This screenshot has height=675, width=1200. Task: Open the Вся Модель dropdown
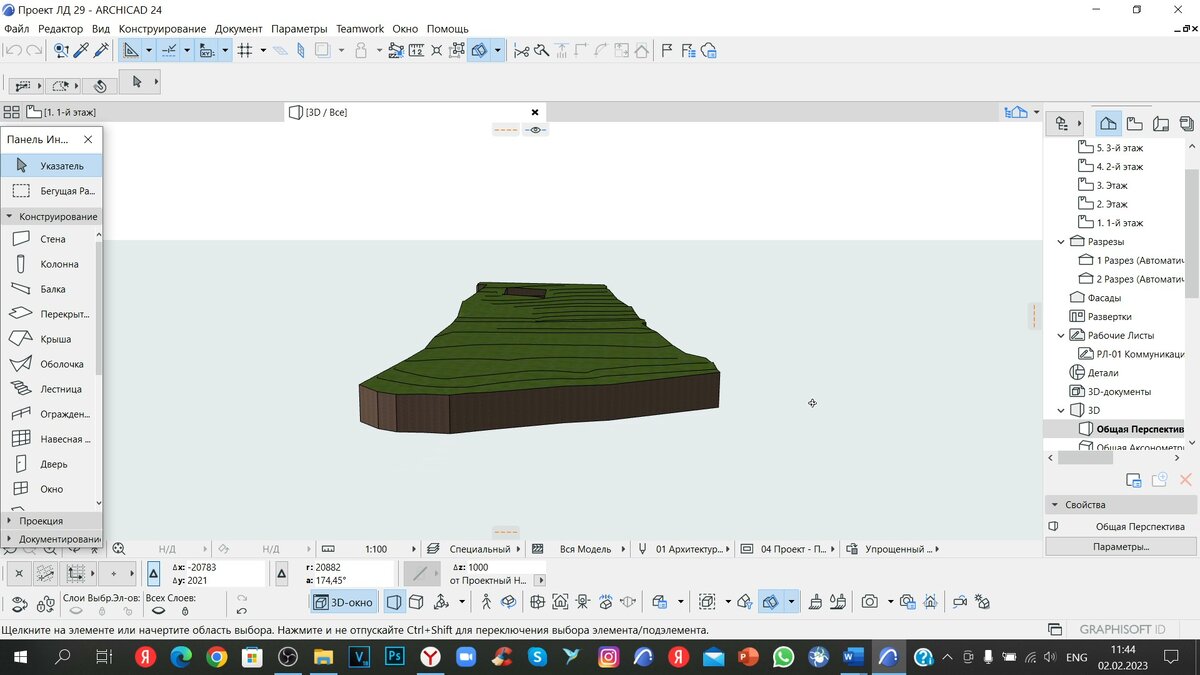coord(588,548)
